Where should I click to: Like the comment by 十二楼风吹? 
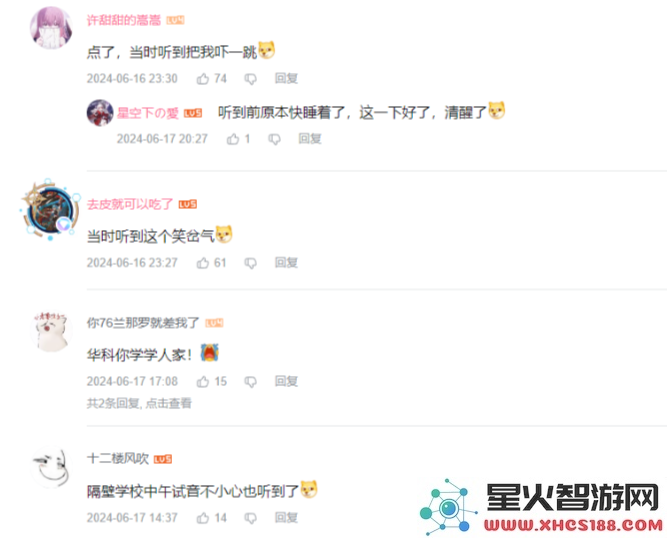point(203,518)
